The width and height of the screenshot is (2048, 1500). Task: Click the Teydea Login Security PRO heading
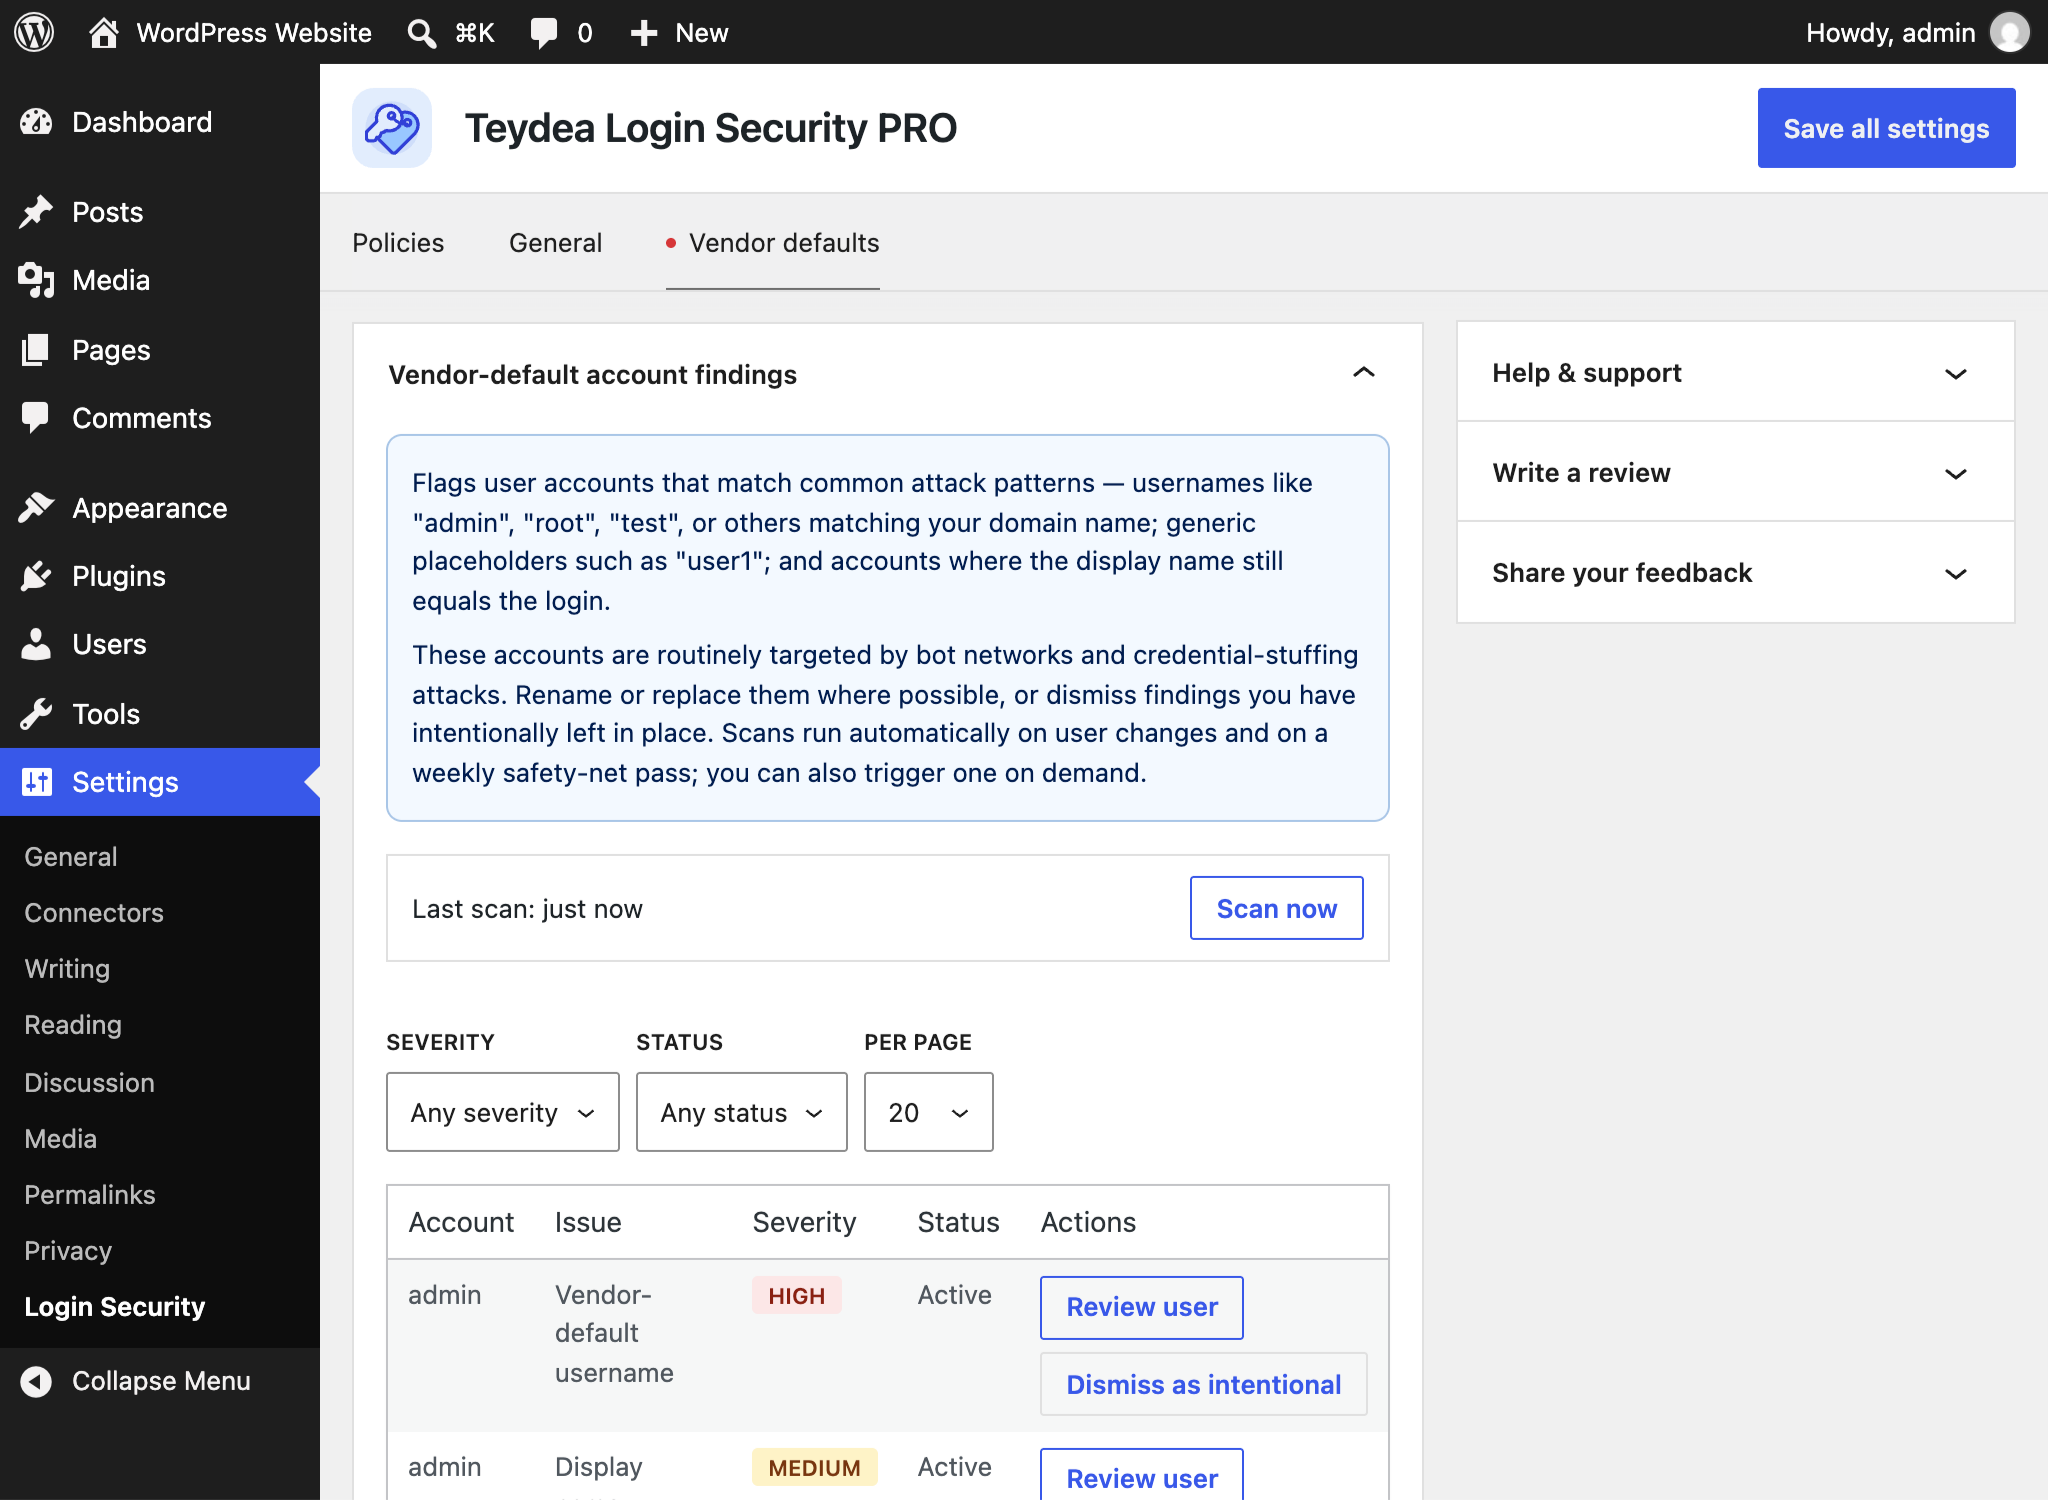(x=711, y=128)
